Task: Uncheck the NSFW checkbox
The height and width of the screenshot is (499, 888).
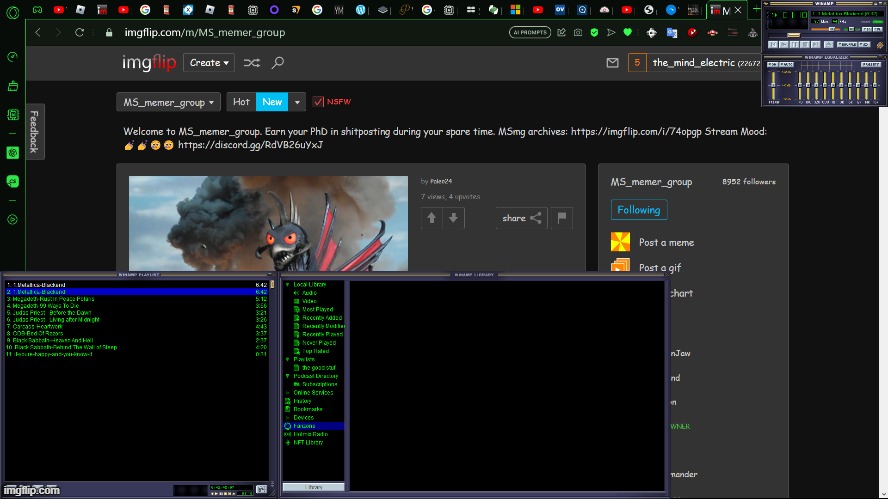Action: [x=318, y=102]
